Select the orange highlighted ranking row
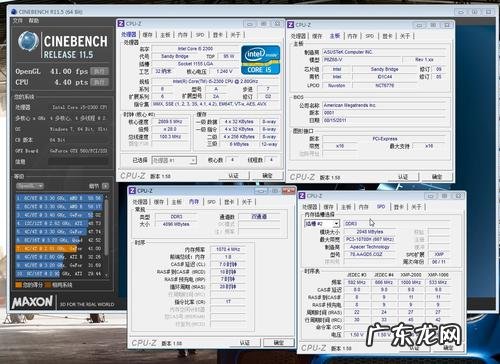This screenshot has width=500, height=364. tap(59, 248)
